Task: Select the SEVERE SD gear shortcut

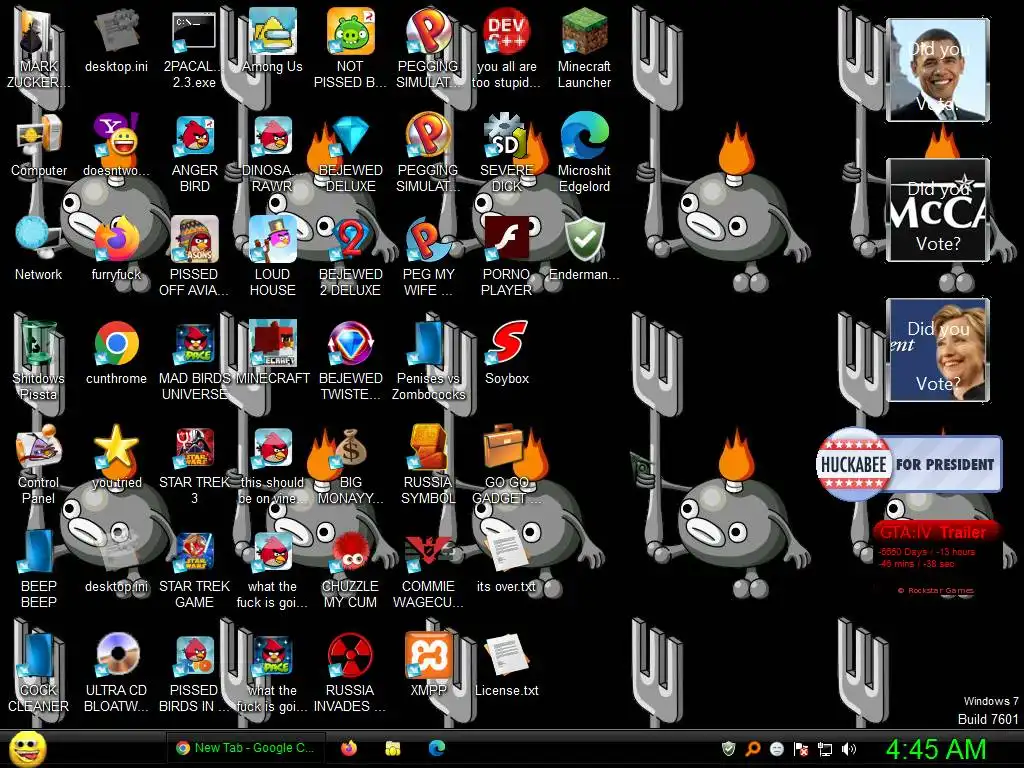Action: pos(506,153)
